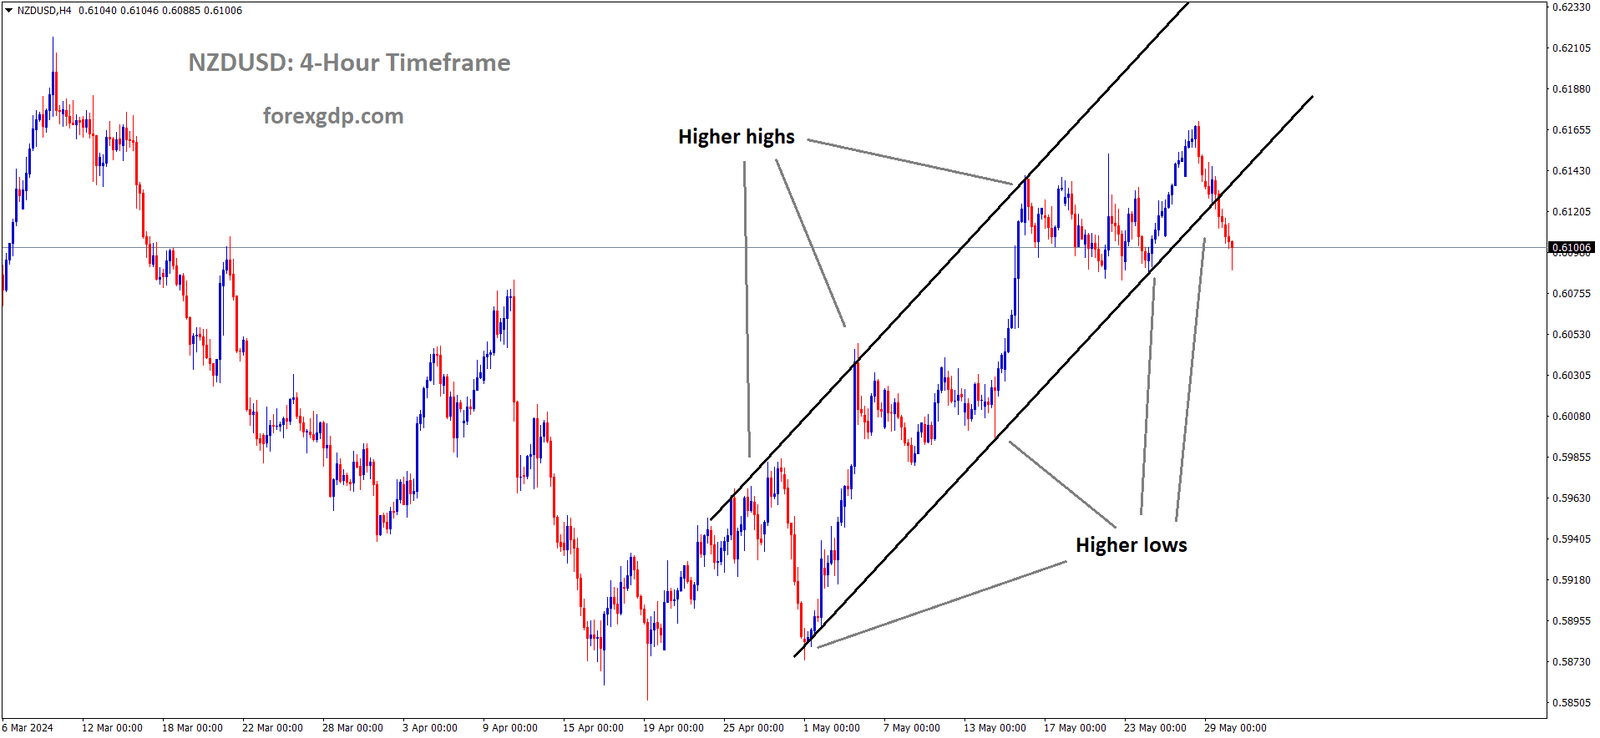Click the 0.59405 price scale value
The image size is (1600, 738).
click(x=1571, y=539)
